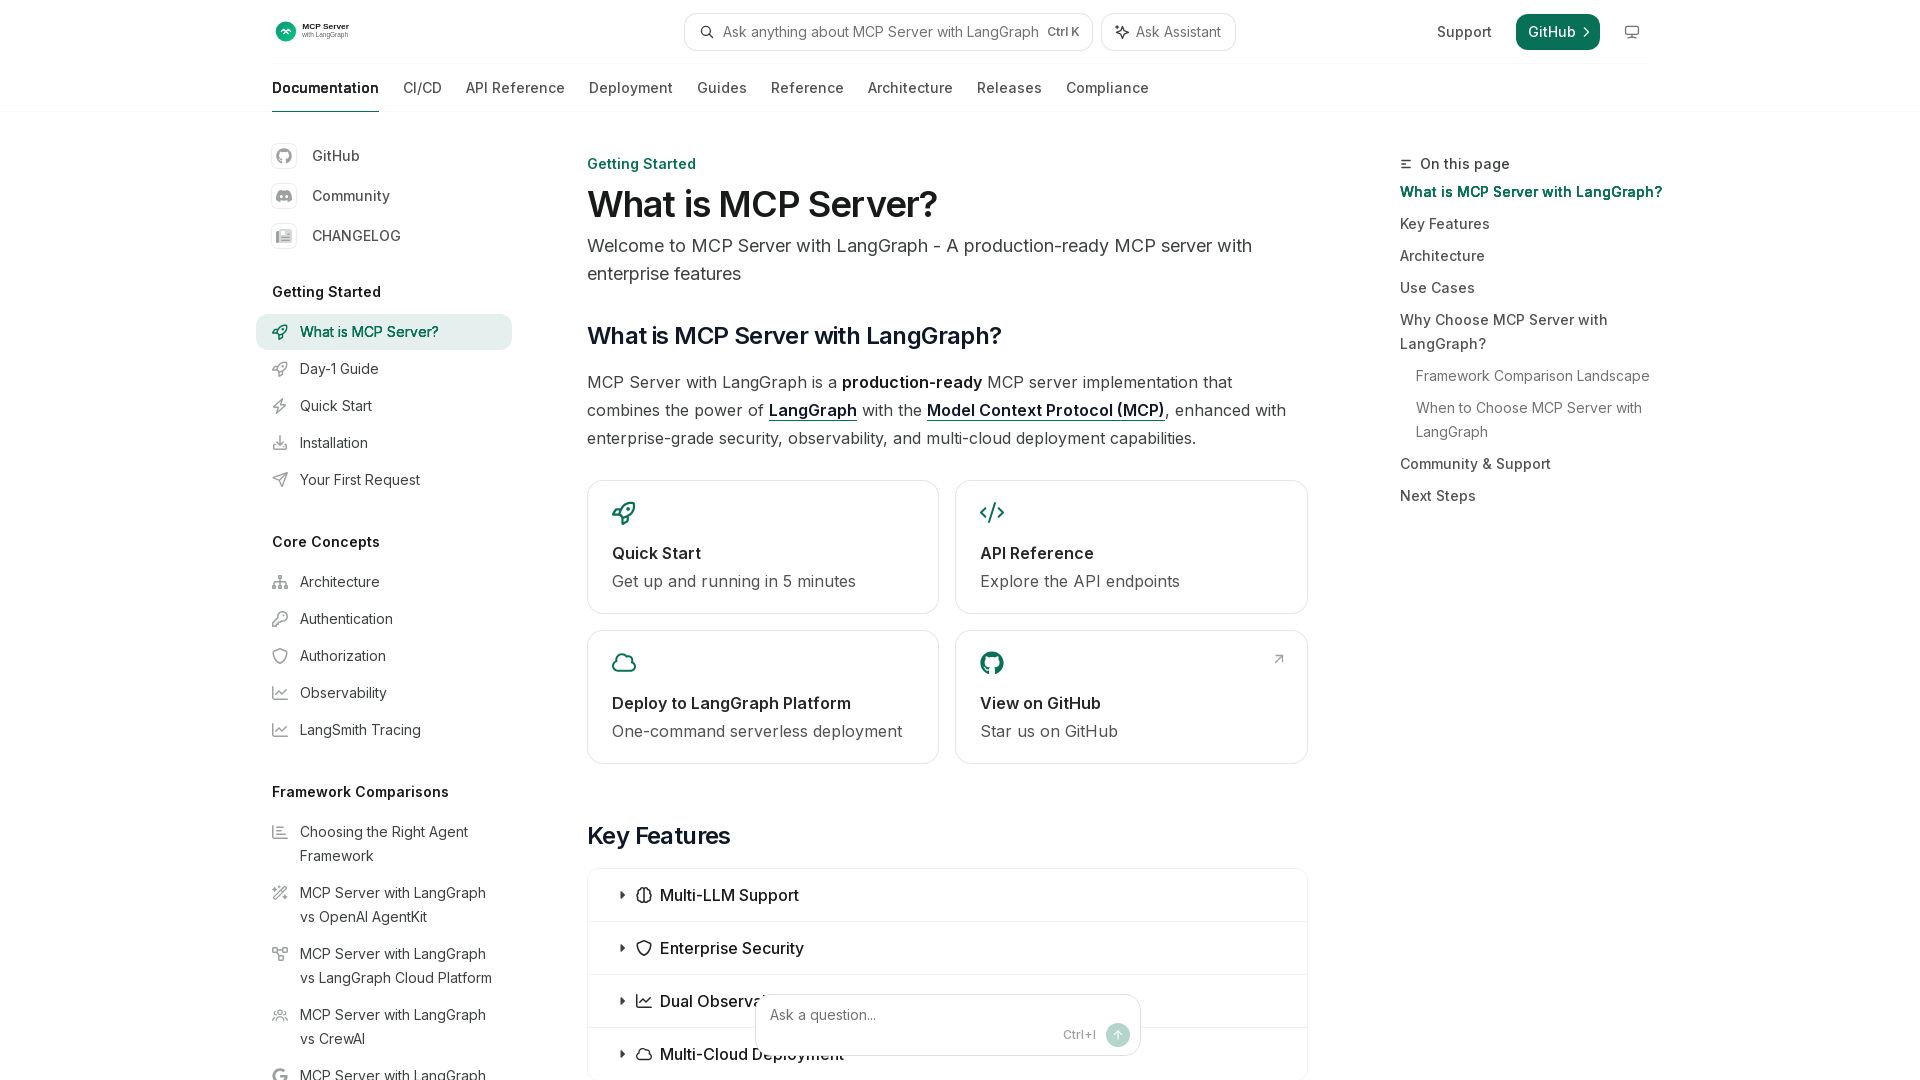Jump to Next Steps outline link
This screenshot has height=1080, width=1920.
pos(1438,496)
